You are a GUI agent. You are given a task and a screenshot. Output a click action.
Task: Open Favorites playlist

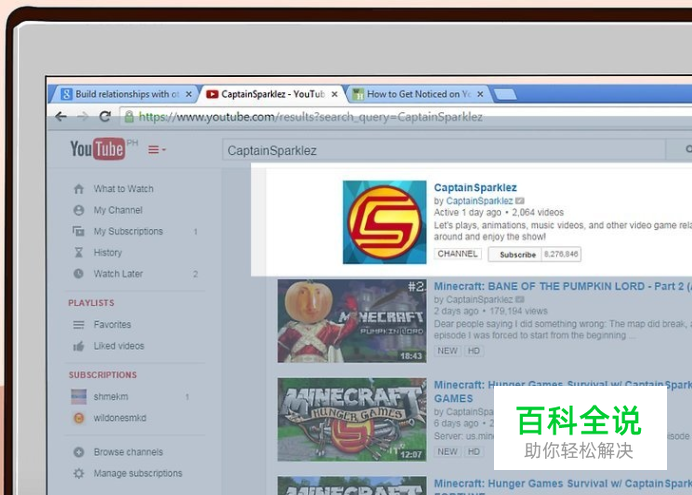click(x=112, y=325)
